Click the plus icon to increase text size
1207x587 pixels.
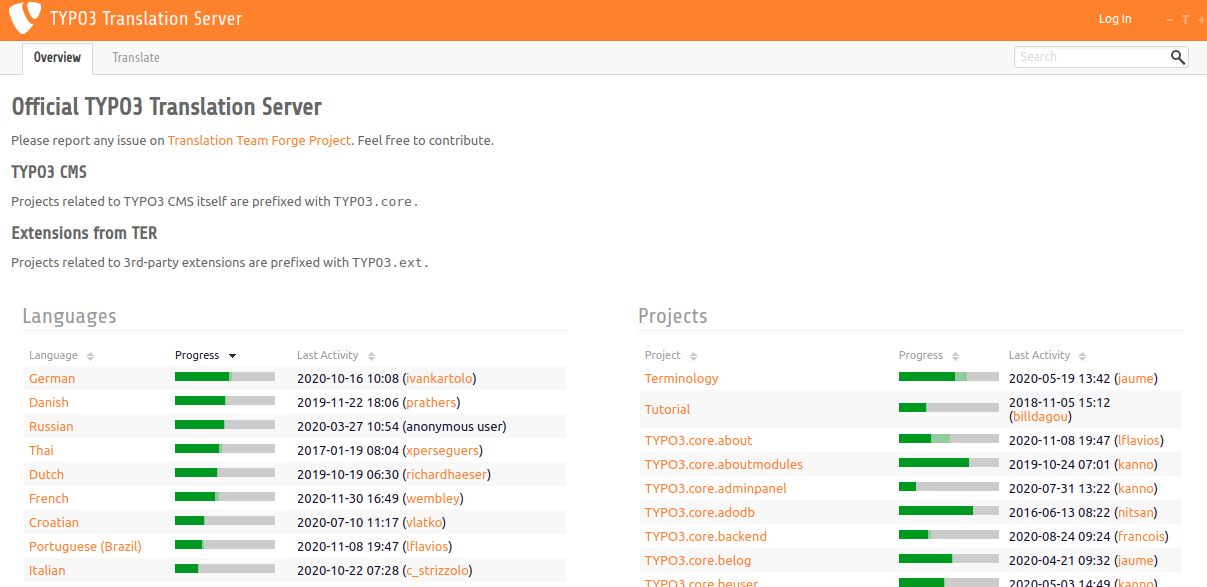pyautogui.click(x=1200, y=19)
